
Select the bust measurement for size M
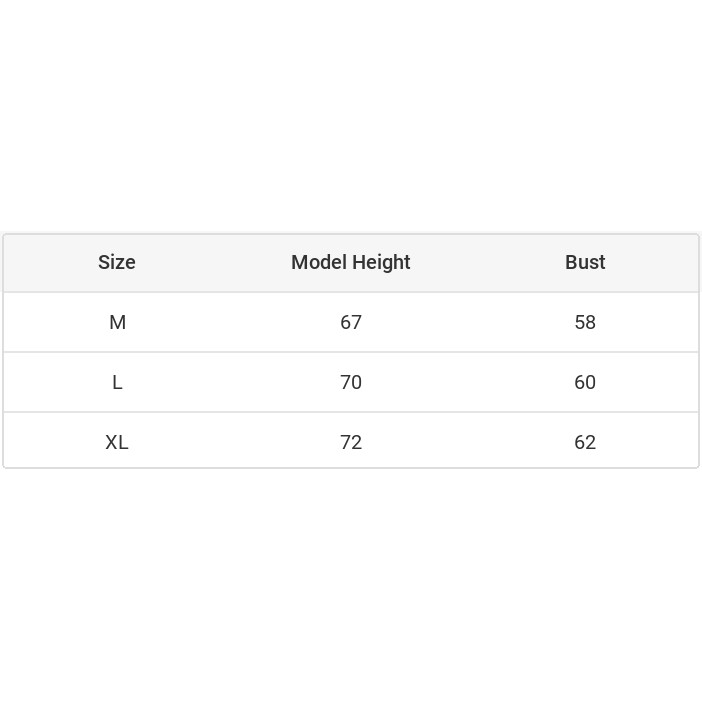585,322
